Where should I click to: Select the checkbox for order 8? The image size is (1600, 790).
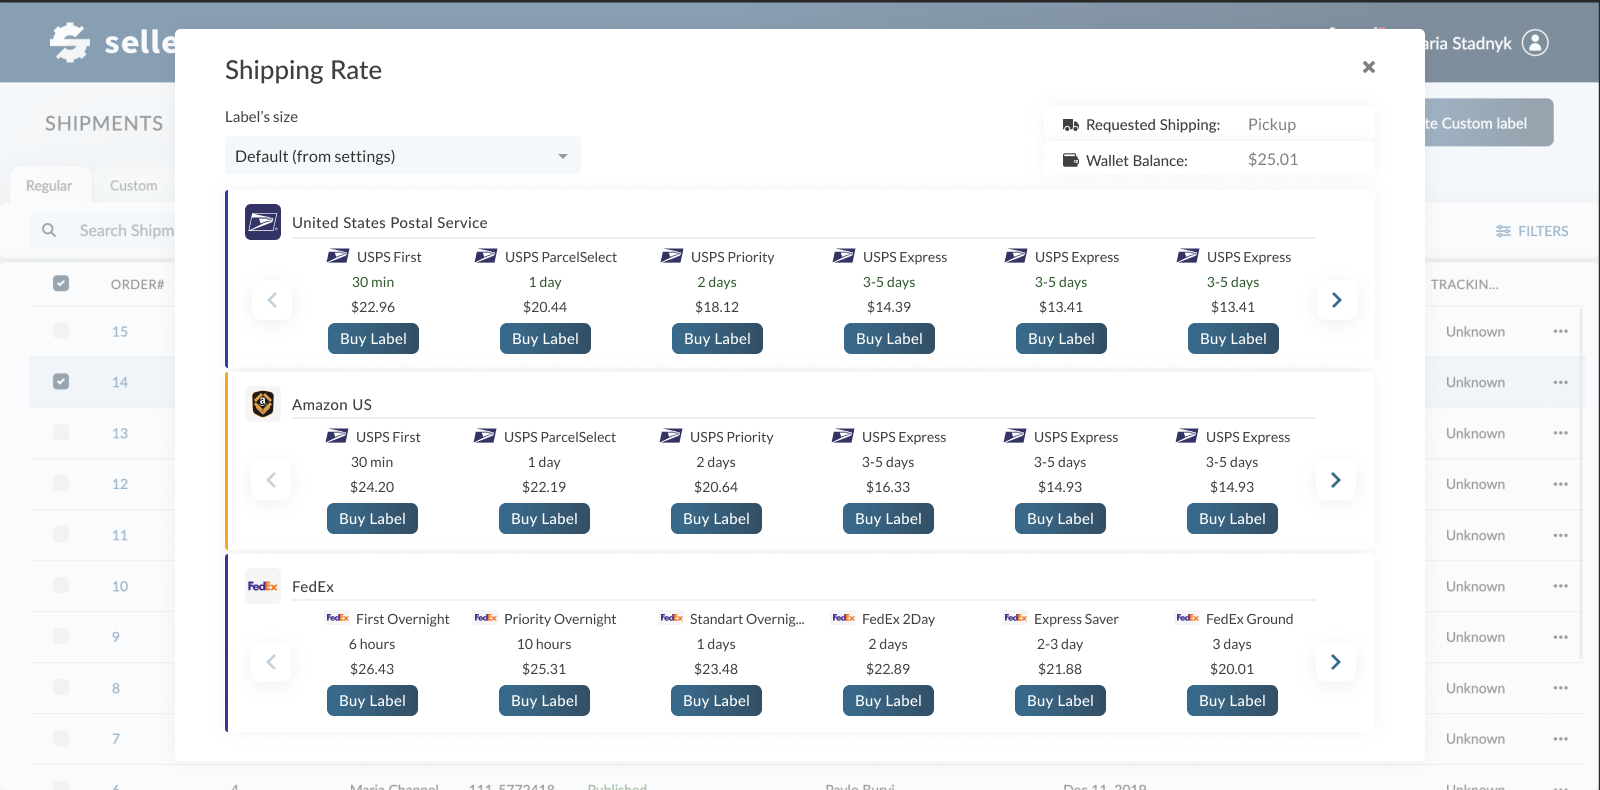[x=61, y=687]
